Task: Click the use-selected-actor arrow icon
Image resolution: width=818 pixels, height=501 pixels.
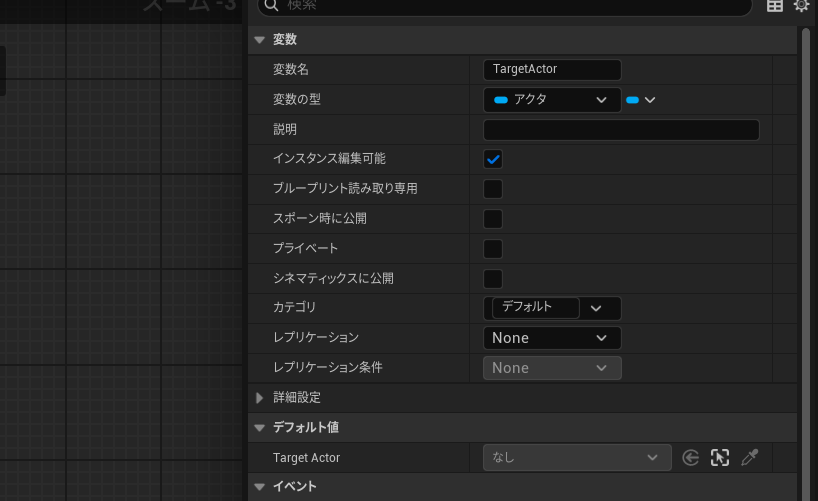Action: [x=691, y=458]
